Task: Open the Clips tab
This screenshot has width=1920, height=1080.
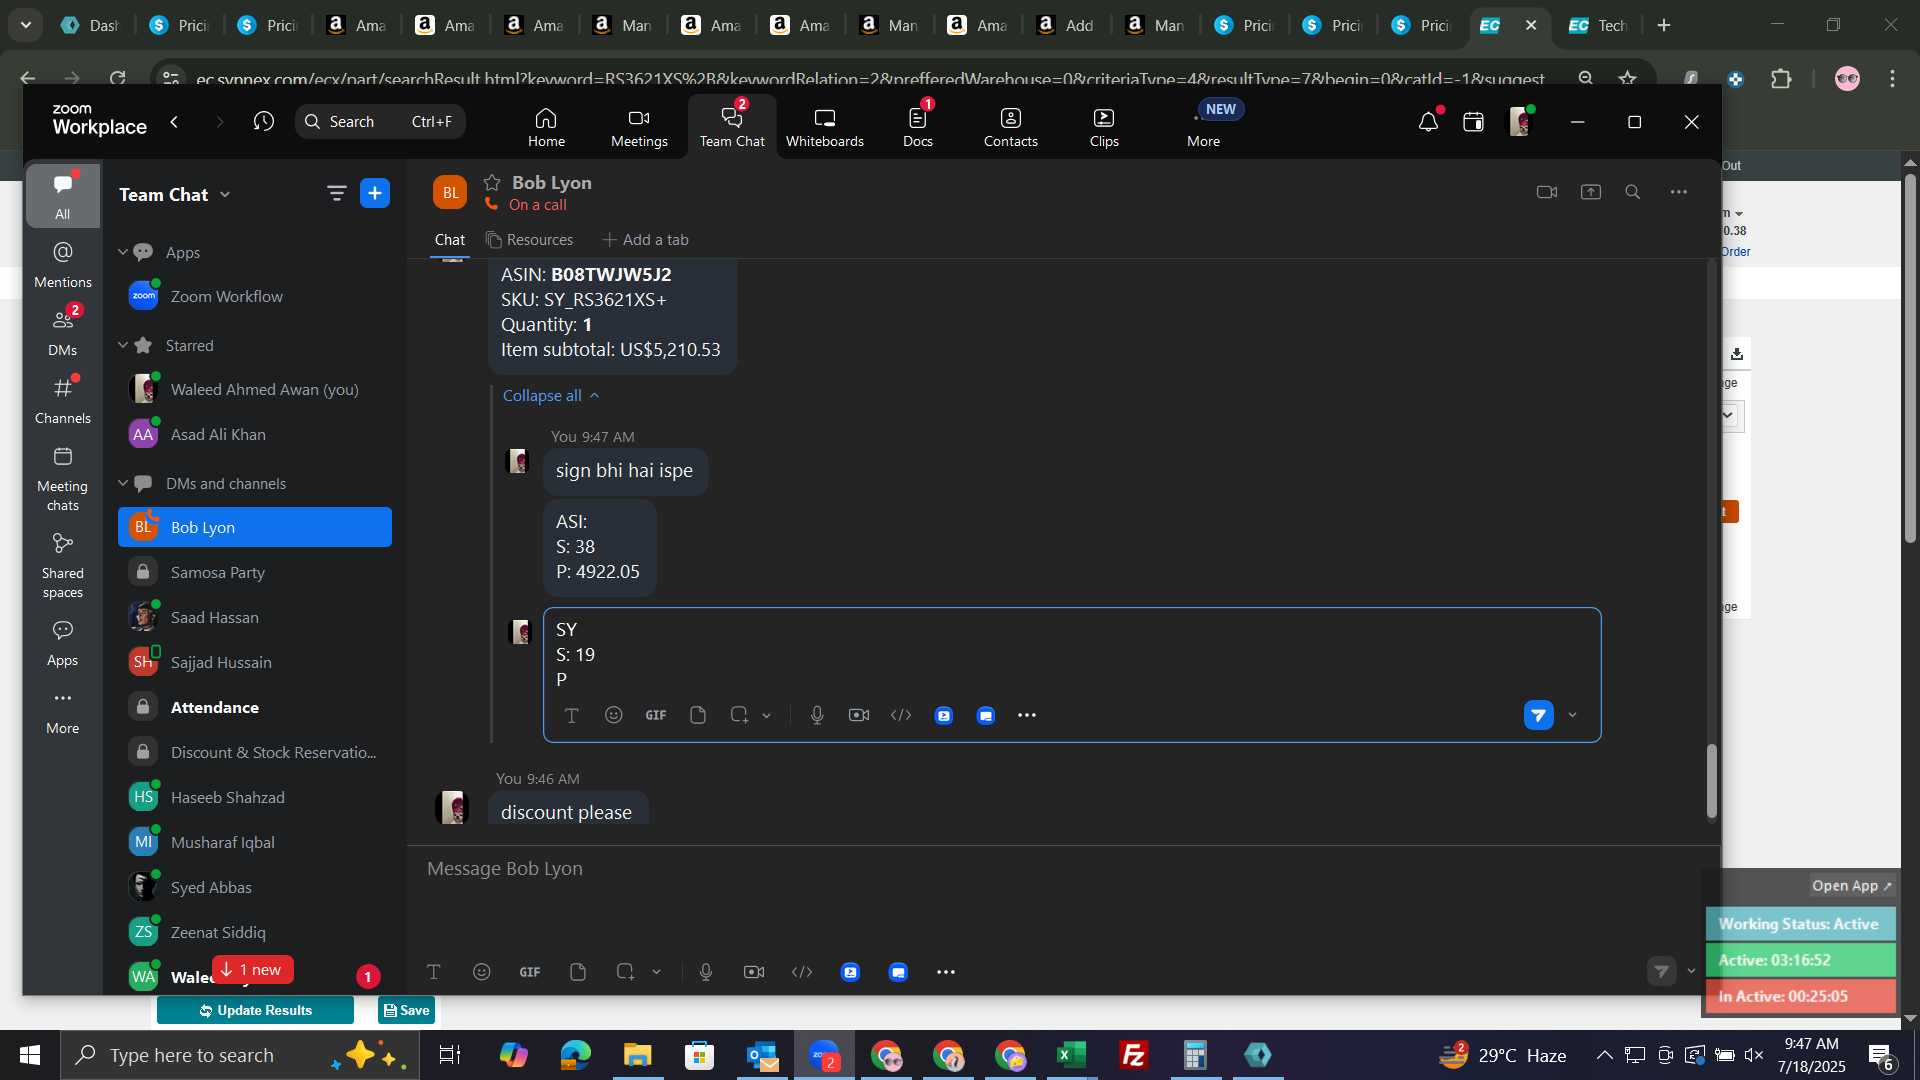Action: click(1104, 127)
